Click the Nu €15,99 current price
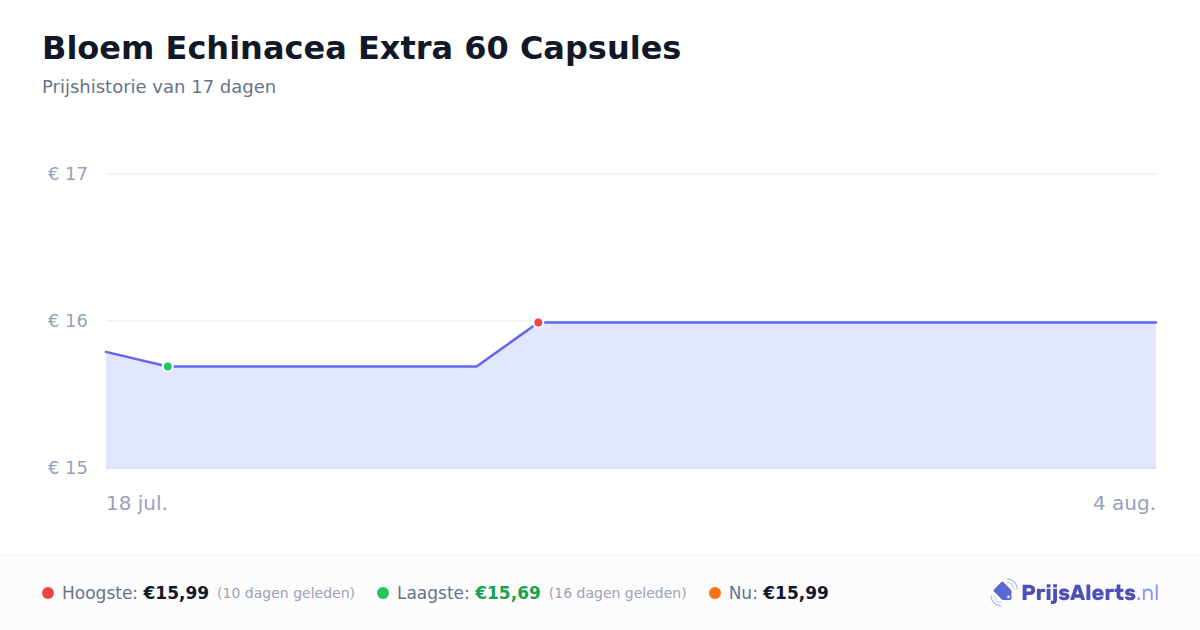This screenshot has height=630, width=1200. pyautogui.click(x=796, y=593)
